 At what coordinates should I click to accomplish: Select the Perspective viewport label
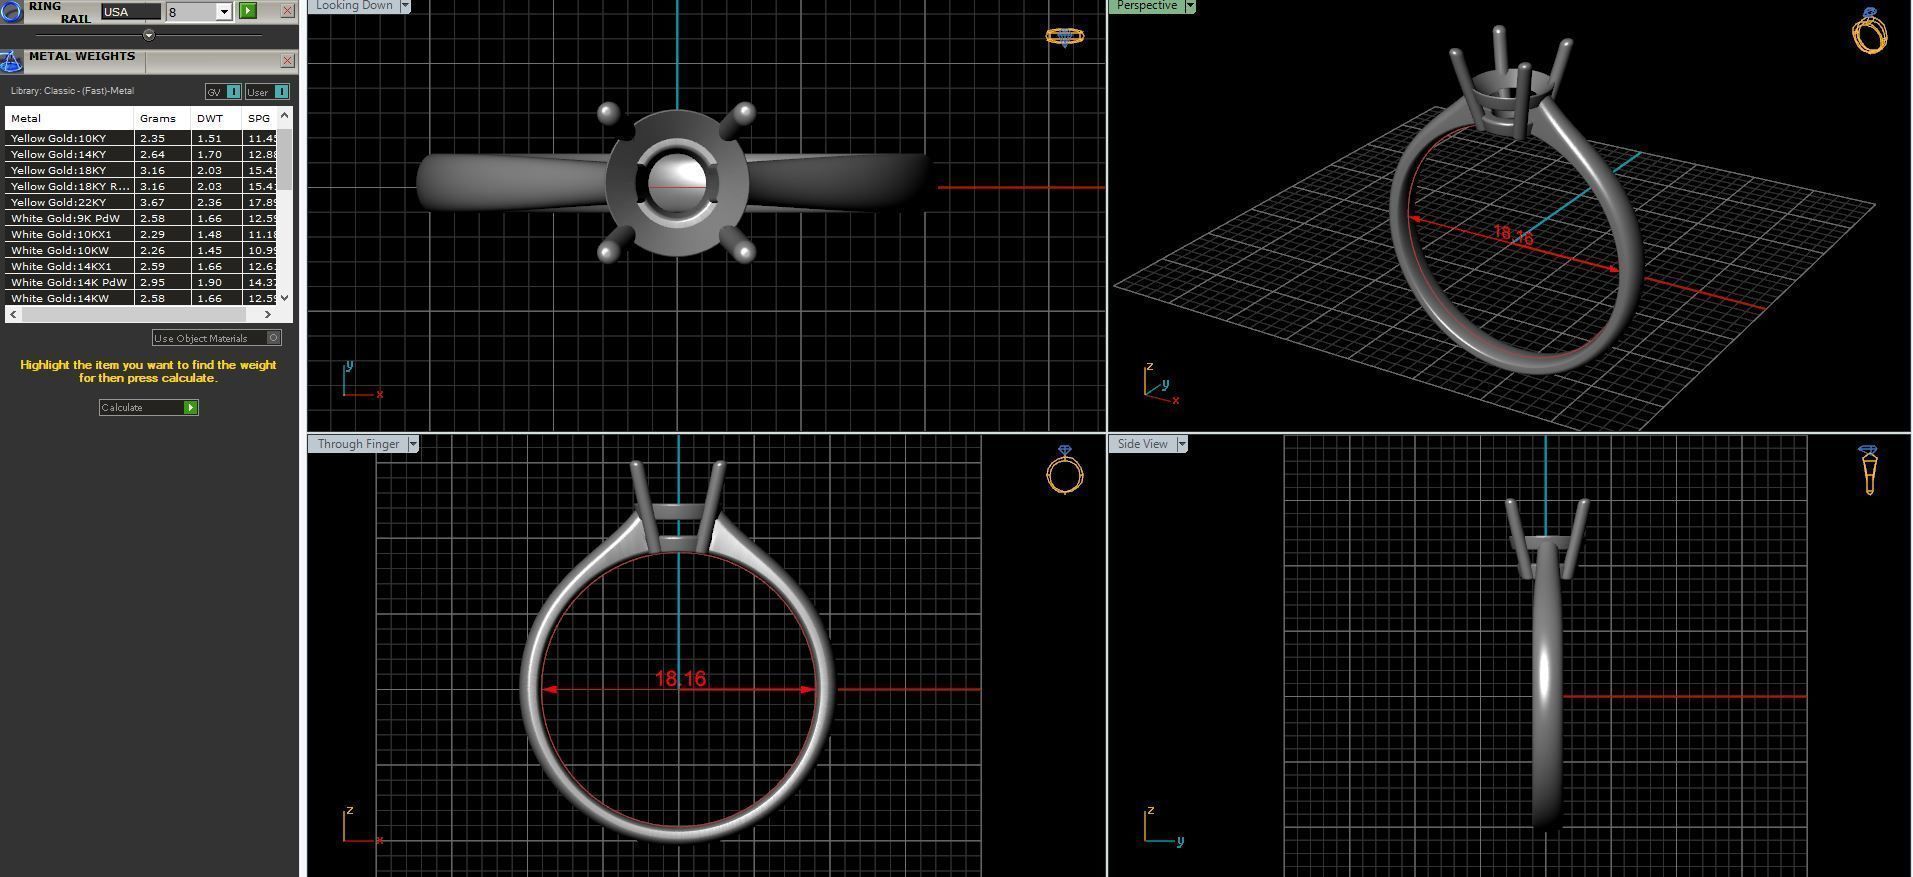(1147, 5)
